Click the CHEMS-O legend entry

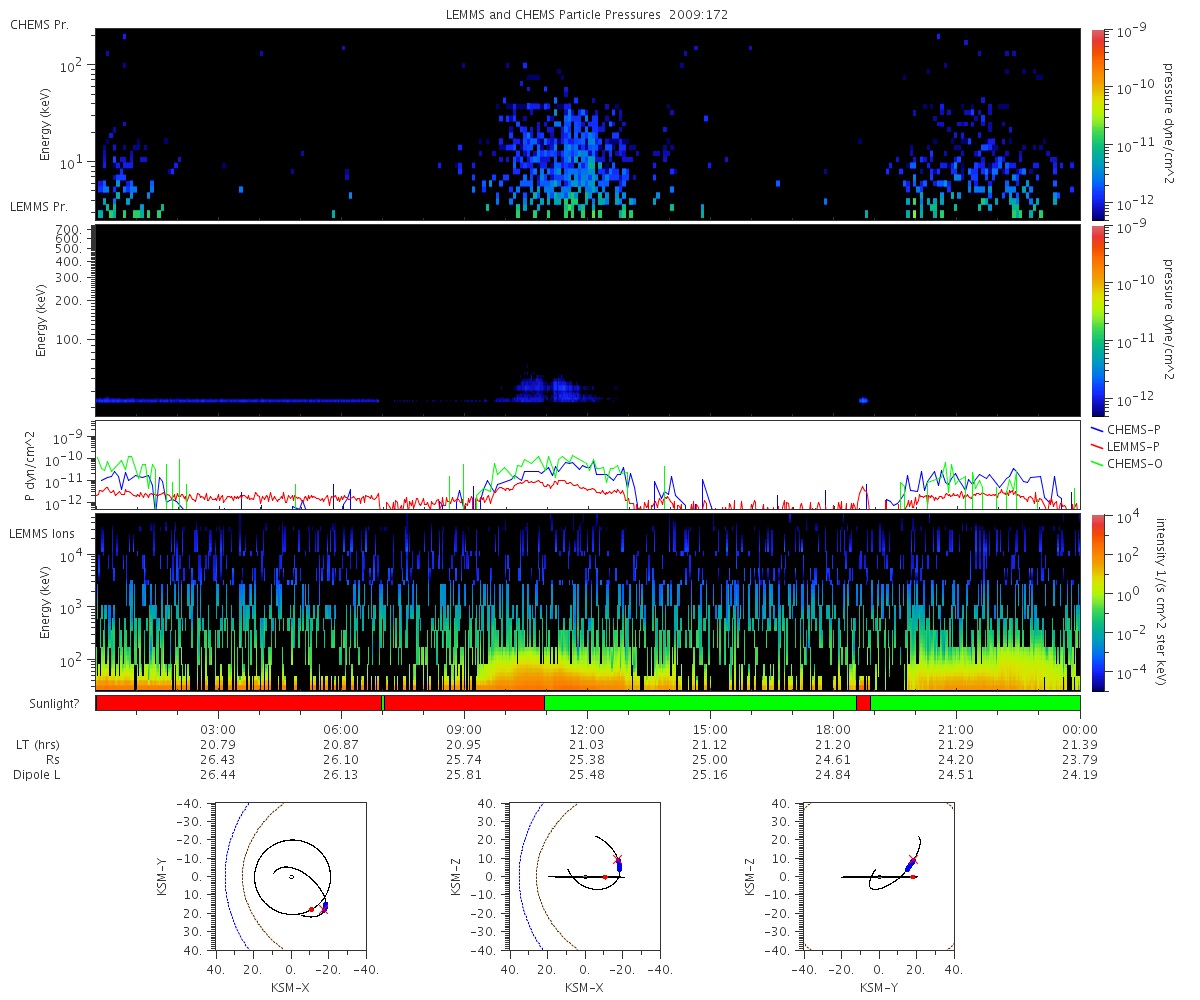[x=1134, y=463]
